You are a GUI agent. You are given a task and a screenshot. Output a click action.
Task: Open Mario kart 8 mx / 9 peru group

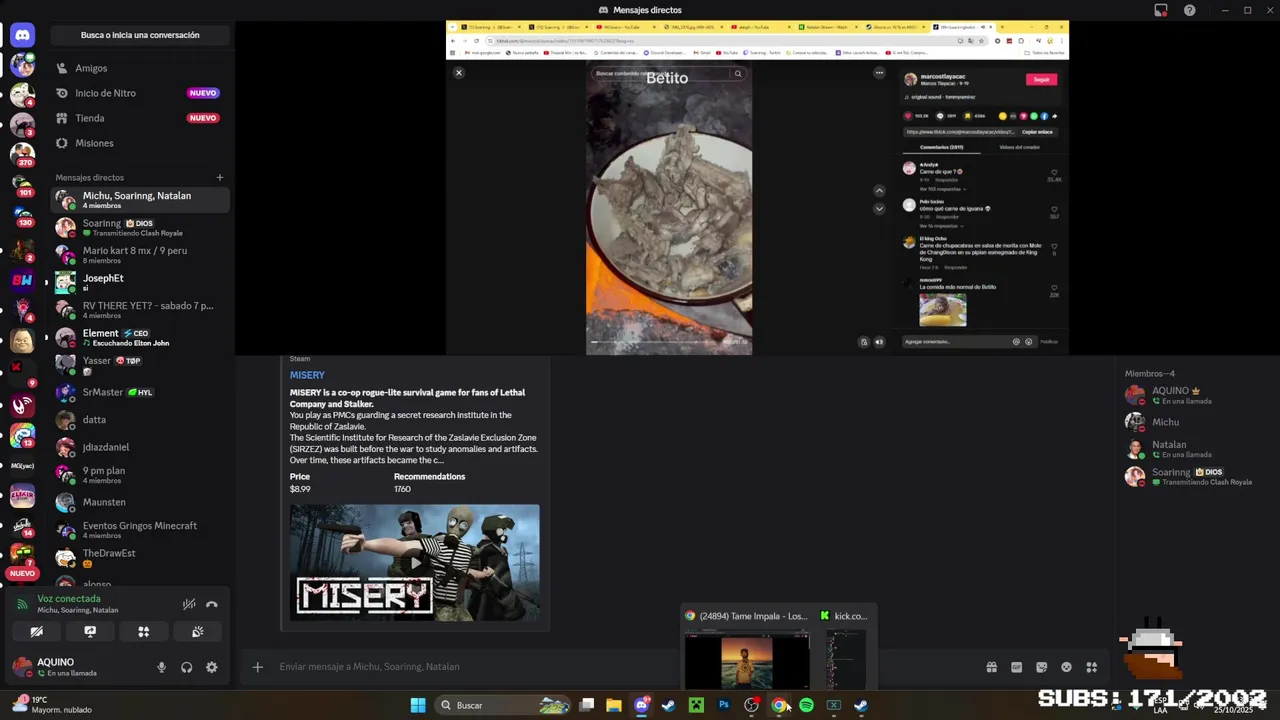[140, 255]
